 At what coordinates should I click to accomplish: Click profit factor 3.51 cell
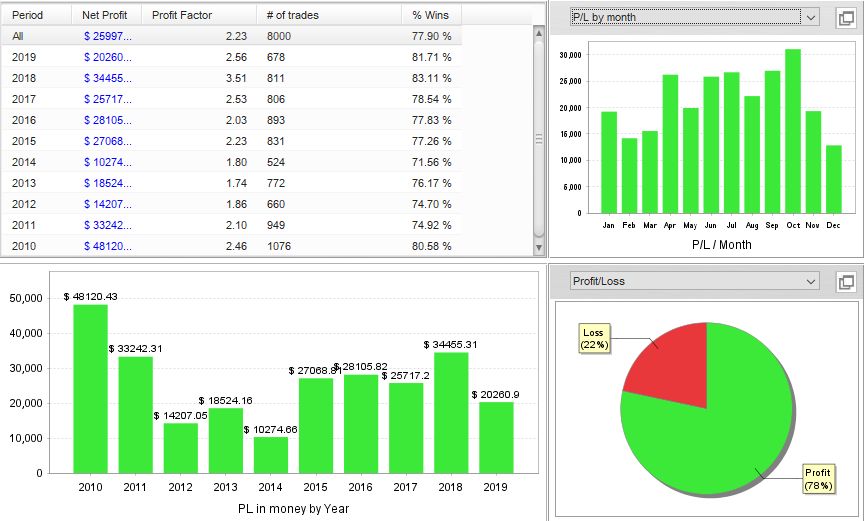(236, 78)
